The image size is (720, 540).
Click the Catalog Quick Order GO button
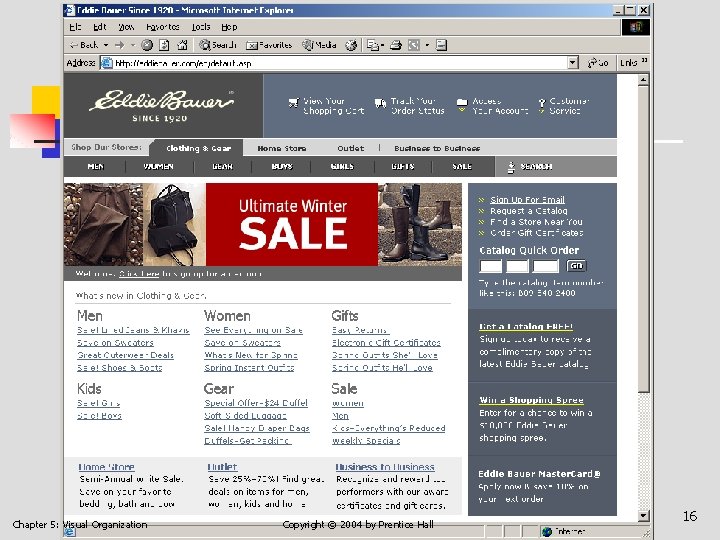point(576,266)
